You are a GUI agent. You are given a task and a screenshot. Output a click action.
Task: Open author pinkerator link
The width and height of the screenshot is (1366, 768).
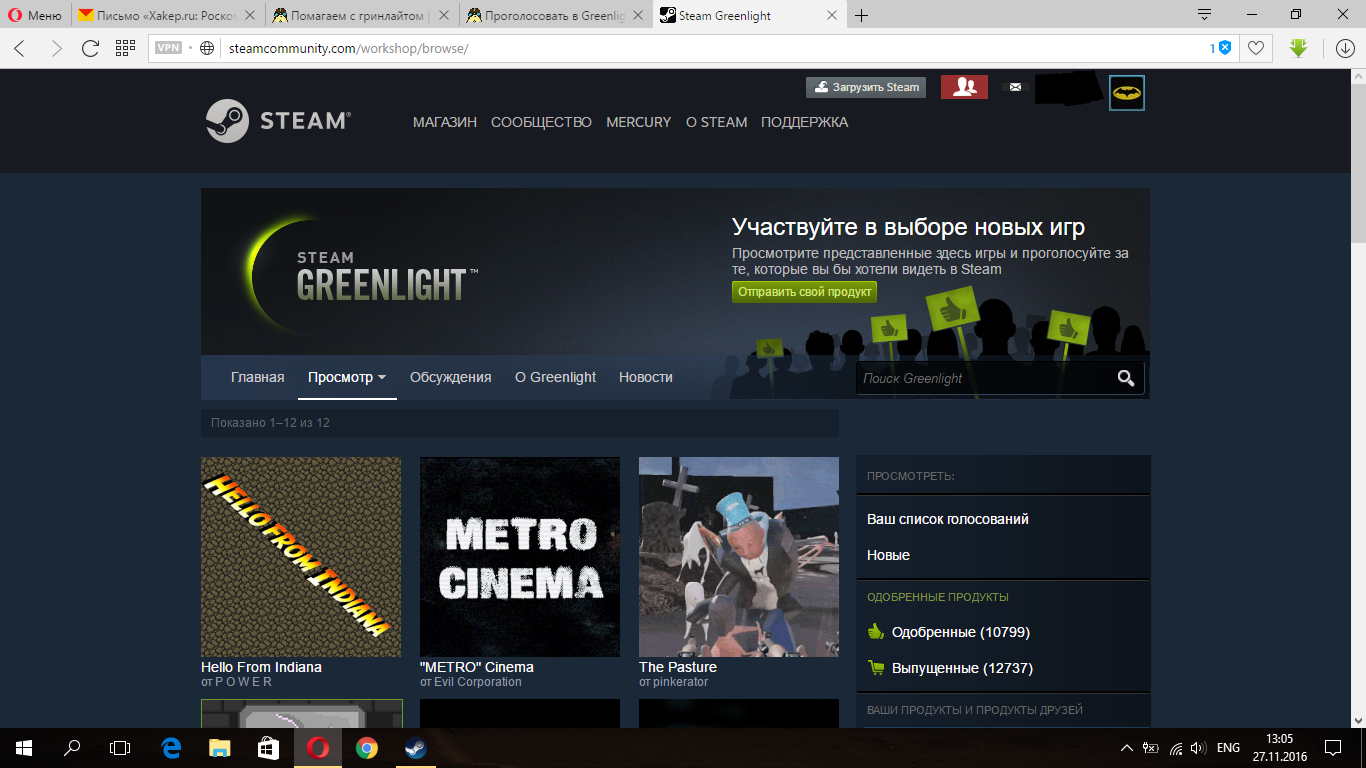point(680,682)
